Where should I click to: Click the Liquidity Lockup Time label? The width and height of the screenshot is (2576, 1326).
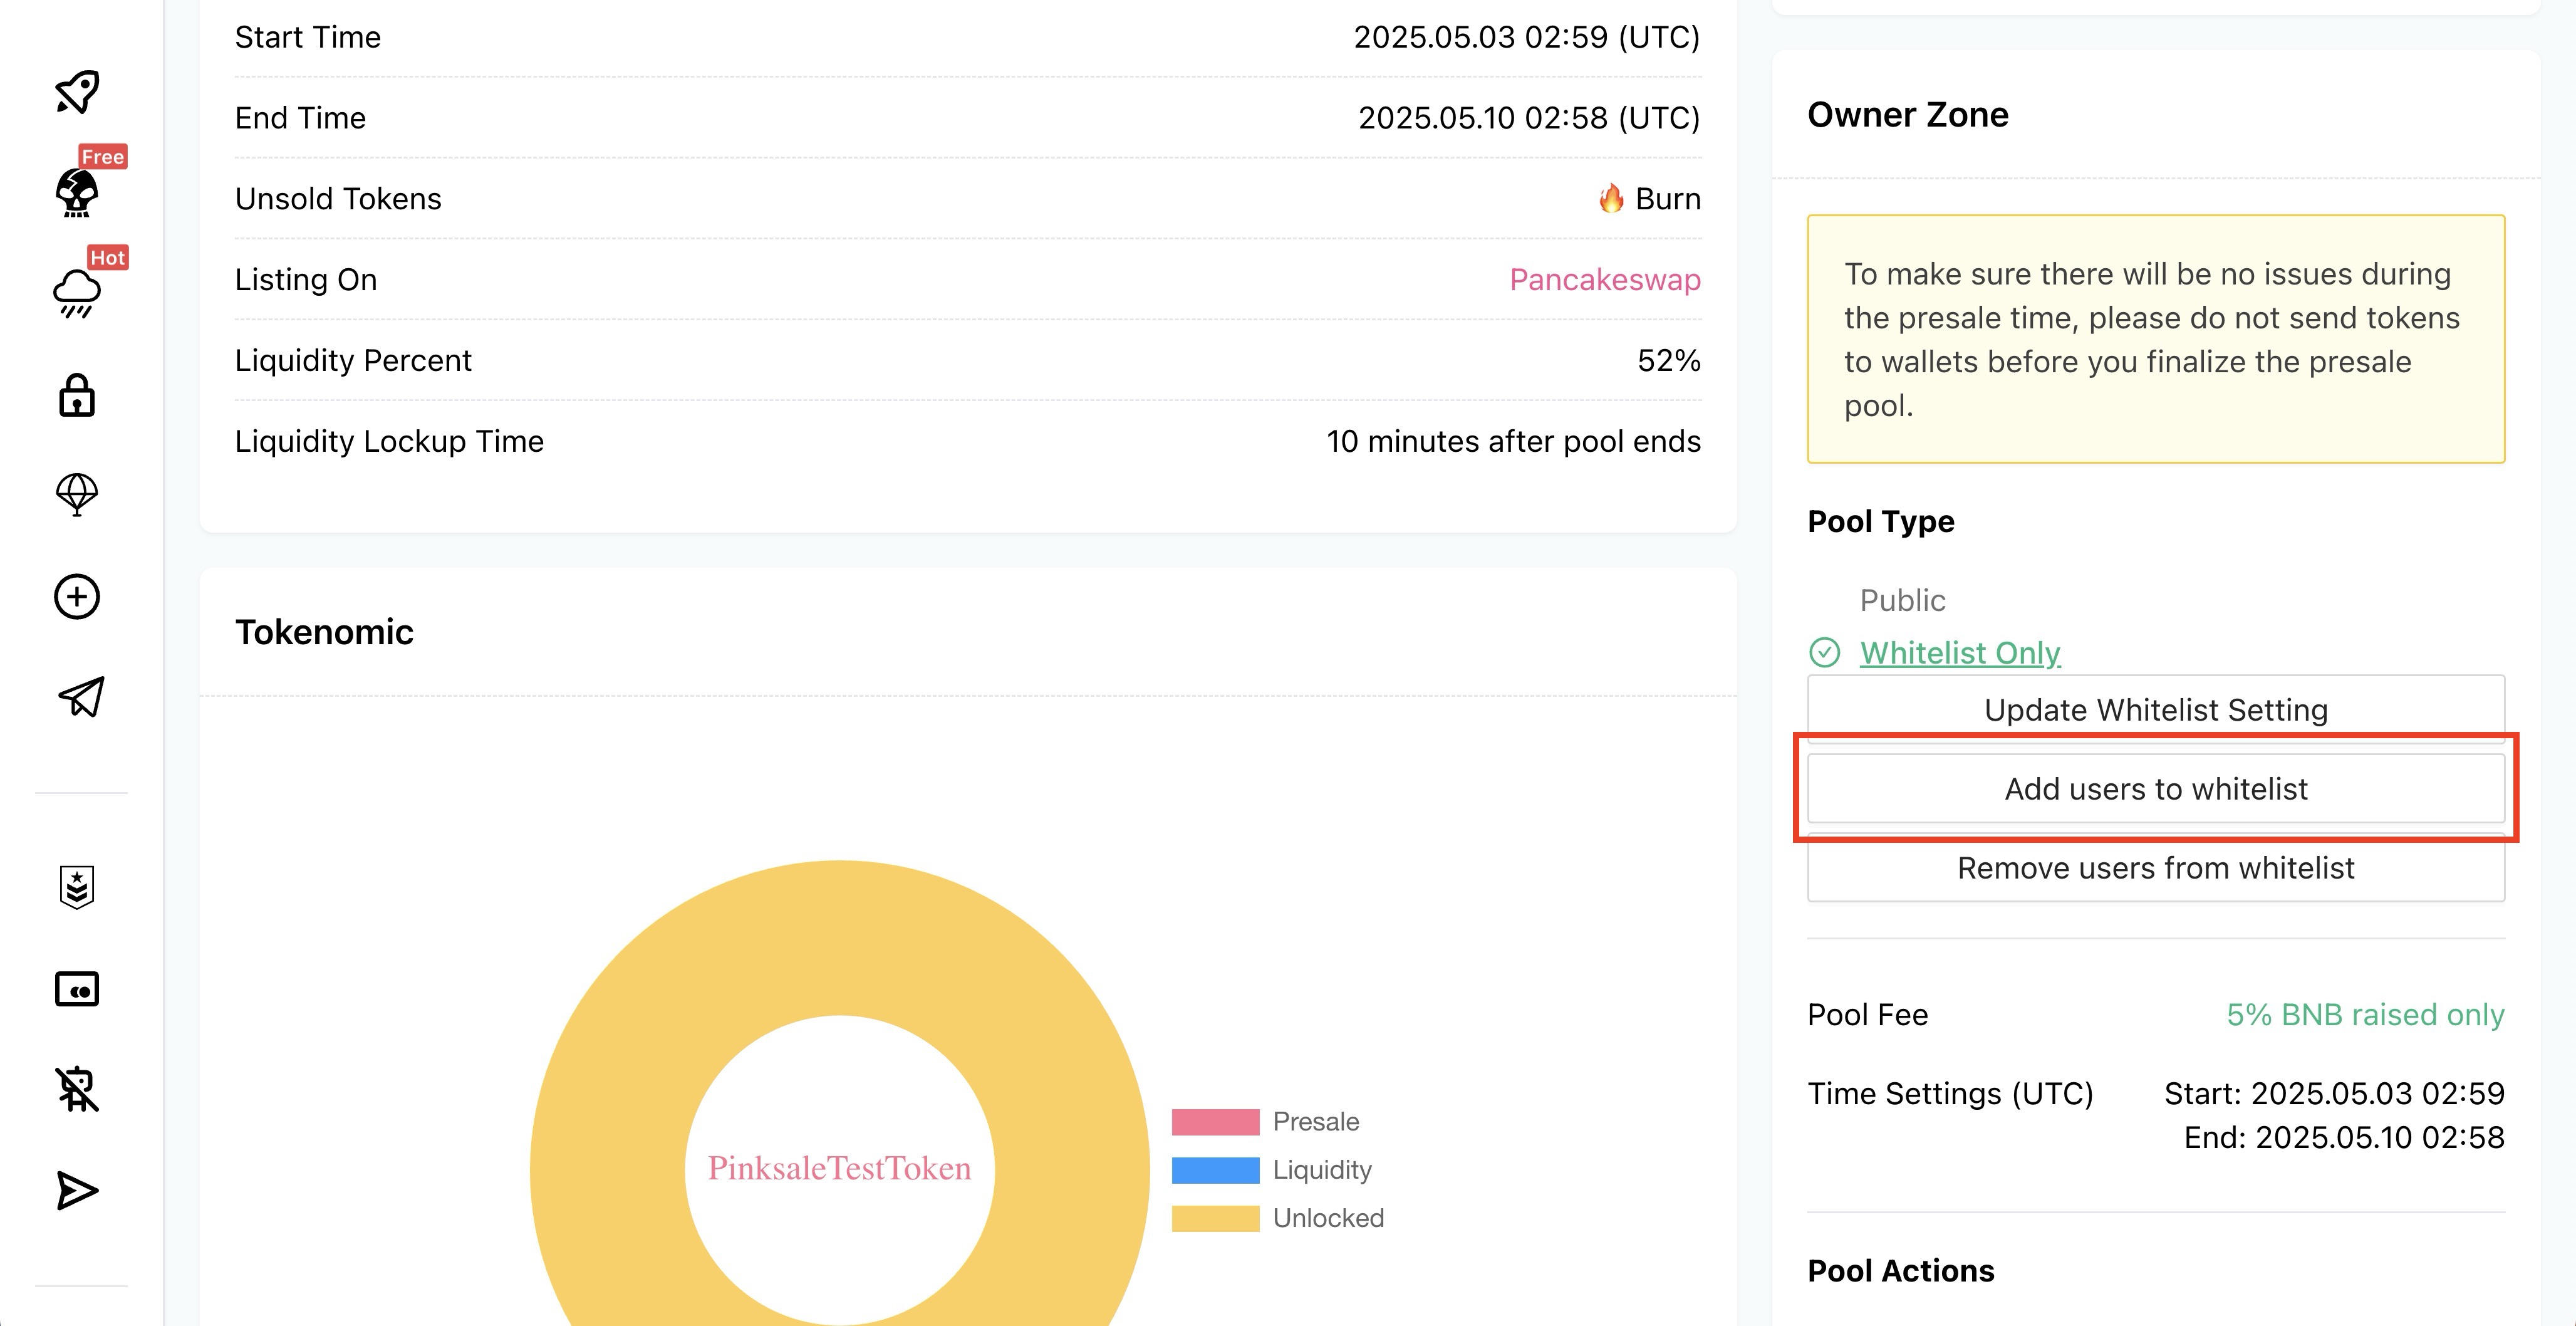click(x=389, y=441)
